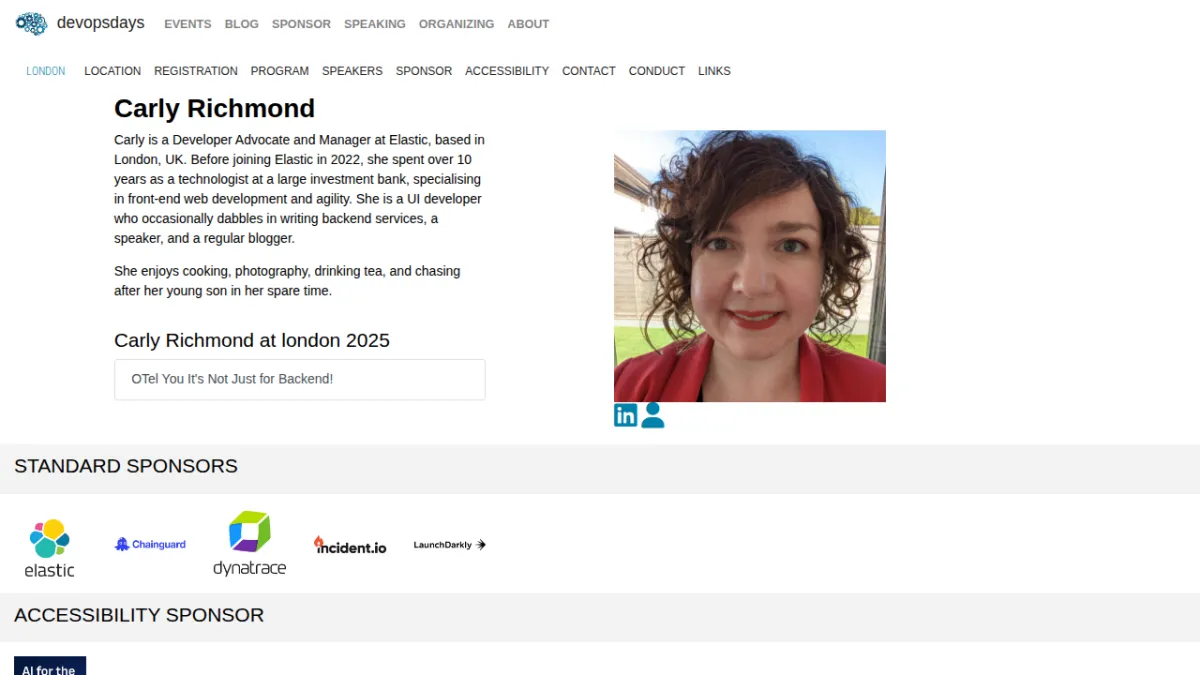The height and width of the screenshot is (675, 1200).
Task: Open the REGISTRATION tab
Action: [x=196, y=71]
